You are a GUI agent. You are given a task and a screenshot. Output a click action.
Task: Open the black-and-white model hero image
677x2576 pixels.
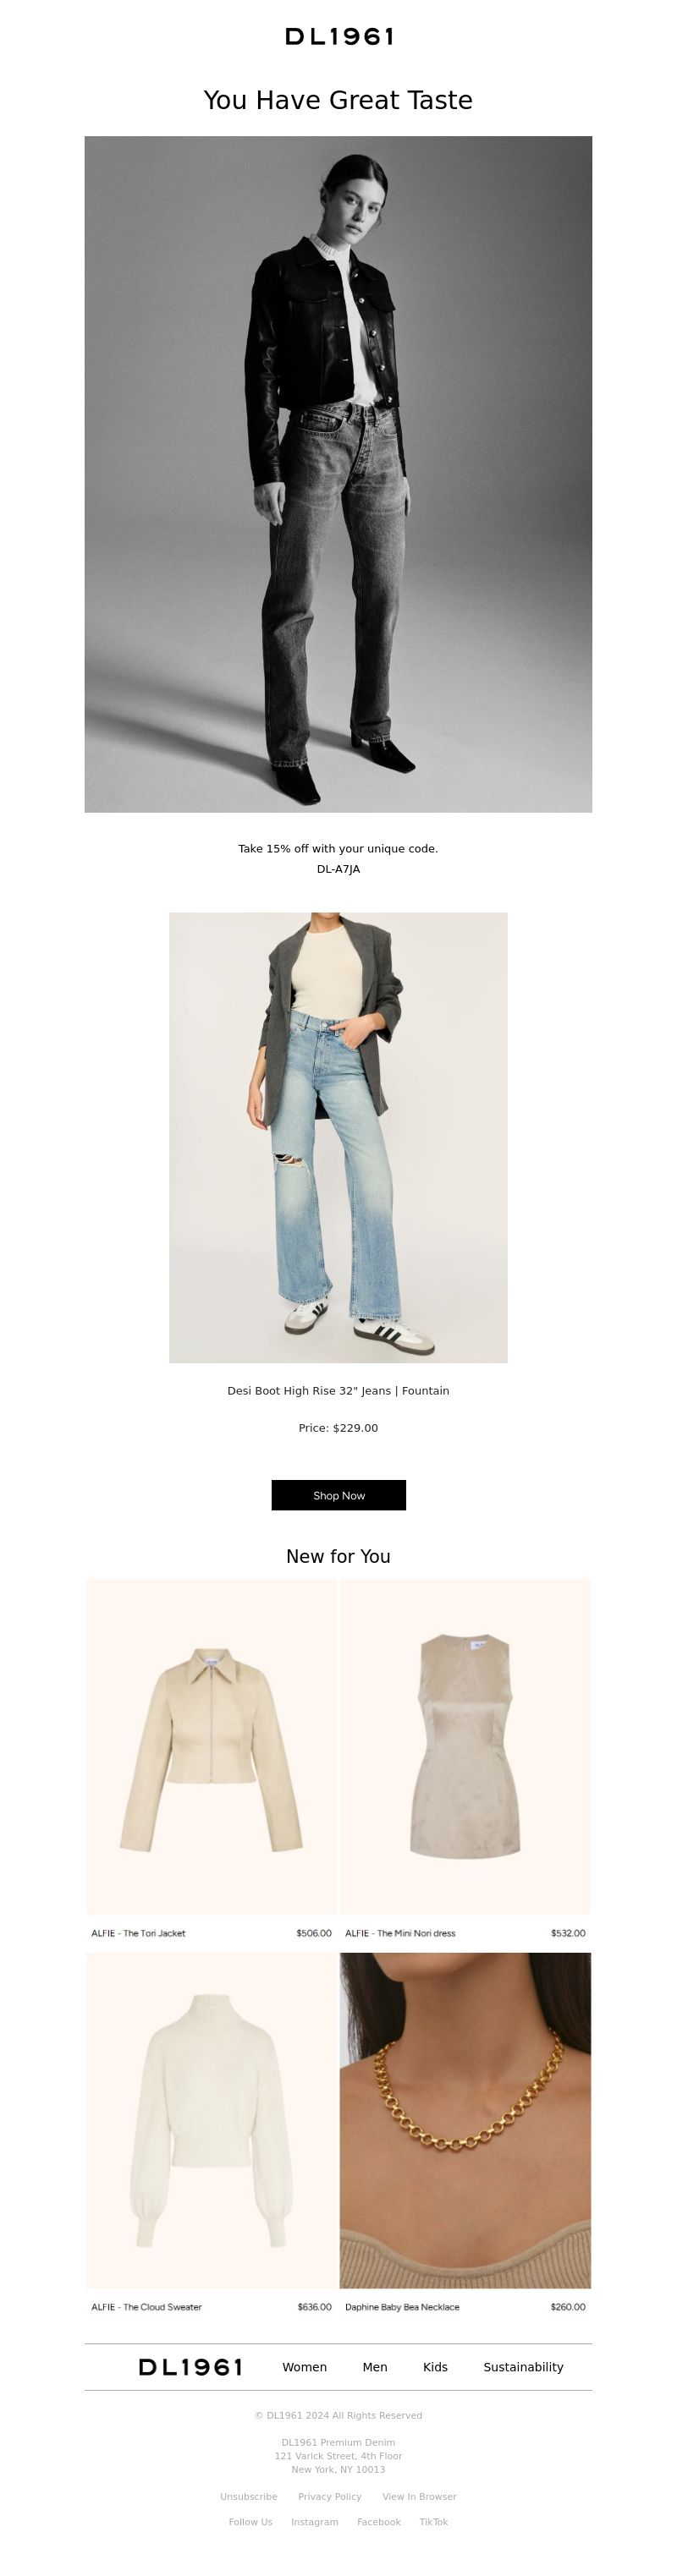click(x=338, y=474)
